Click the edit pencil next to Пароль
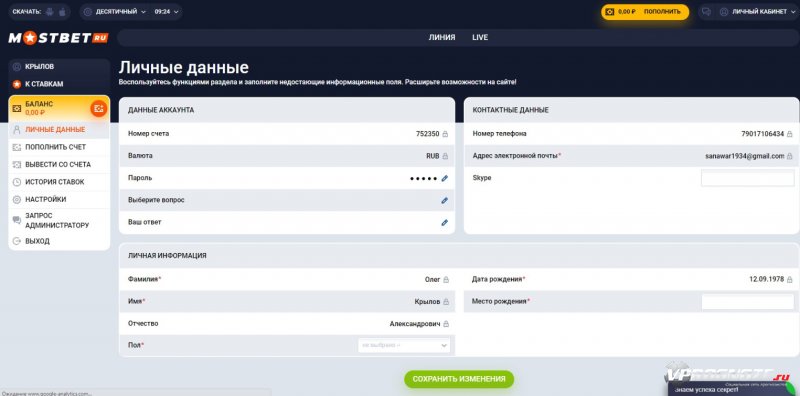The height and width of the screenshot is (396, 800). [x=444, y=178]
